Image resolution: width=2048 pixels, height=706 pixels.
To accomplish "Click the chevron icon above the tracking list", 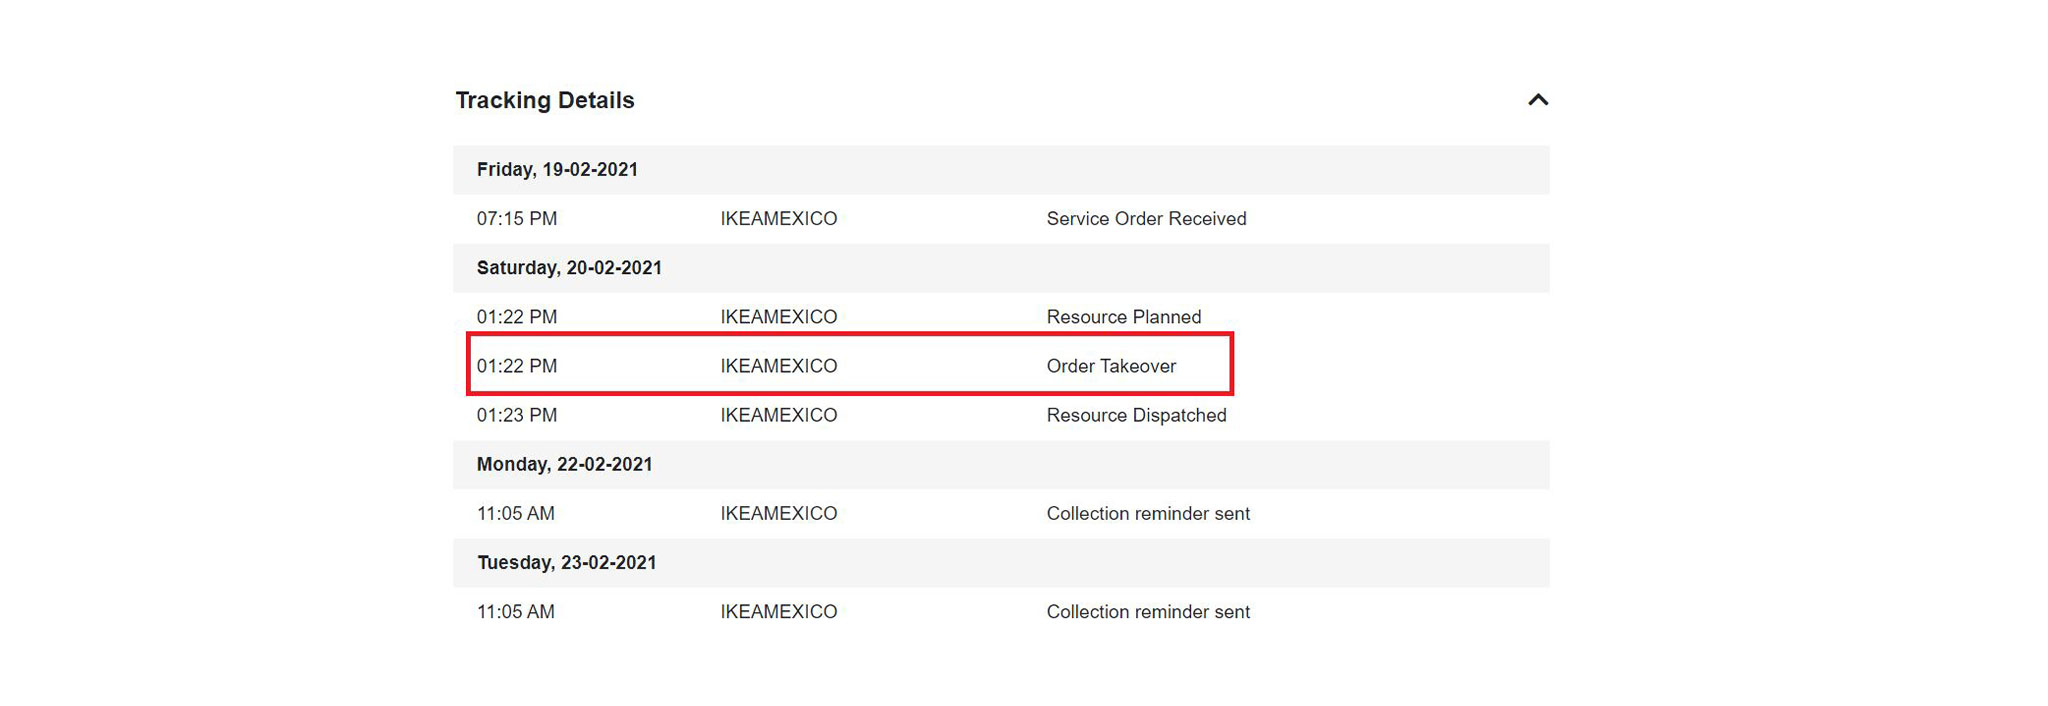I will click(1538, 100).
